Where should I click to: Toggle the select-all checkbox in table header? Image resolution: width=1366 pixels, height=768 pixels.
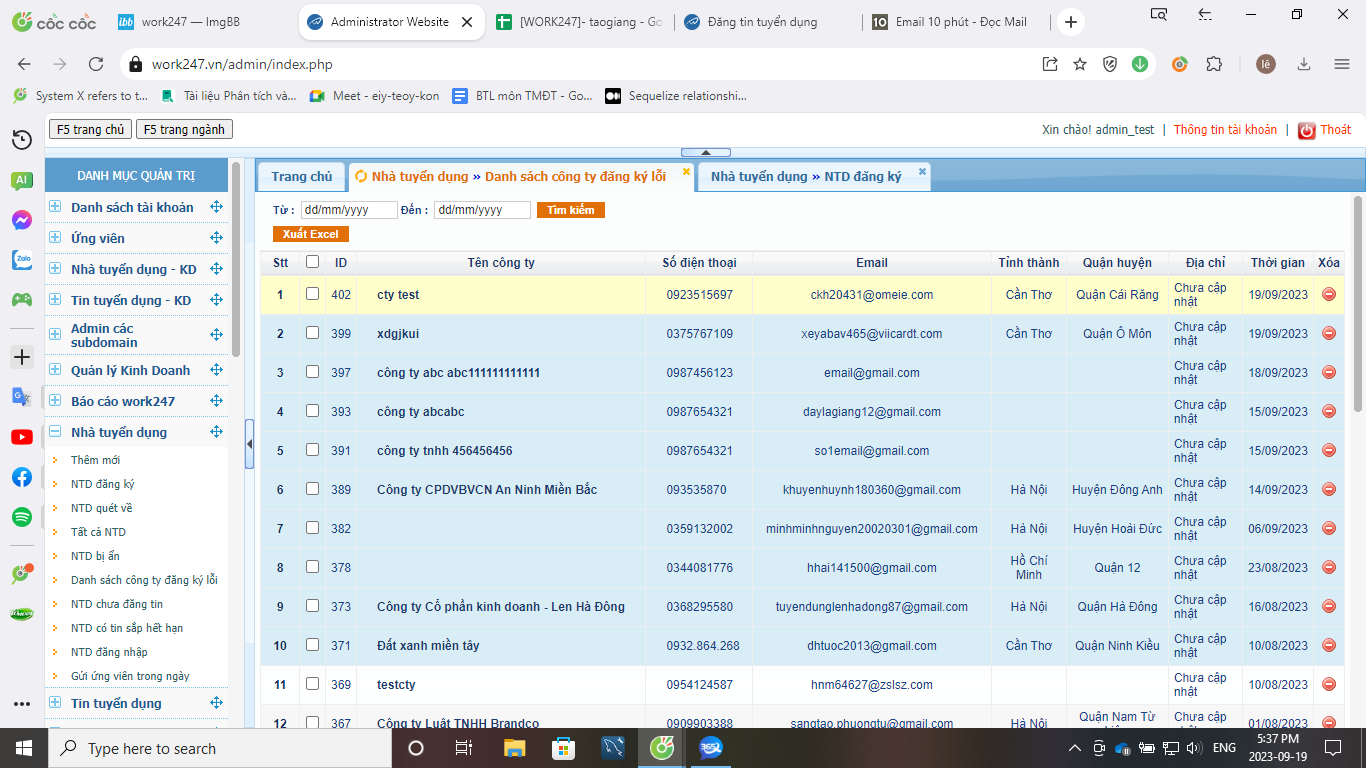click(312, 262)
